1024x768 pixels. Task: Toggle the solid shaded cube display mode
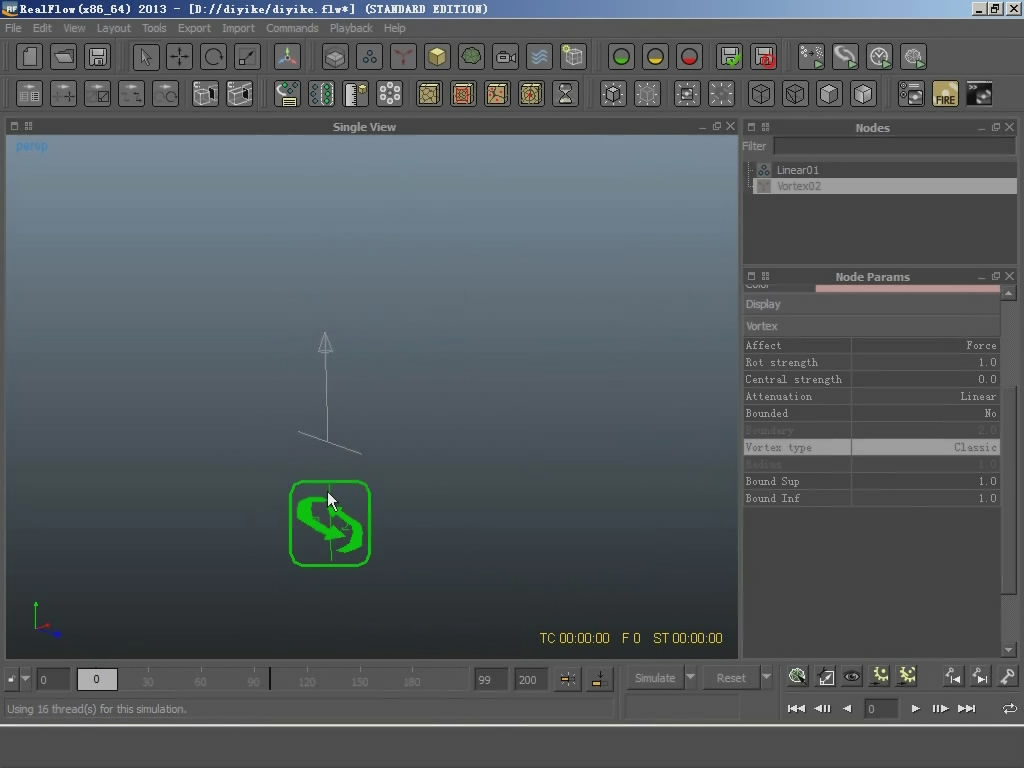tap(829, 94)
